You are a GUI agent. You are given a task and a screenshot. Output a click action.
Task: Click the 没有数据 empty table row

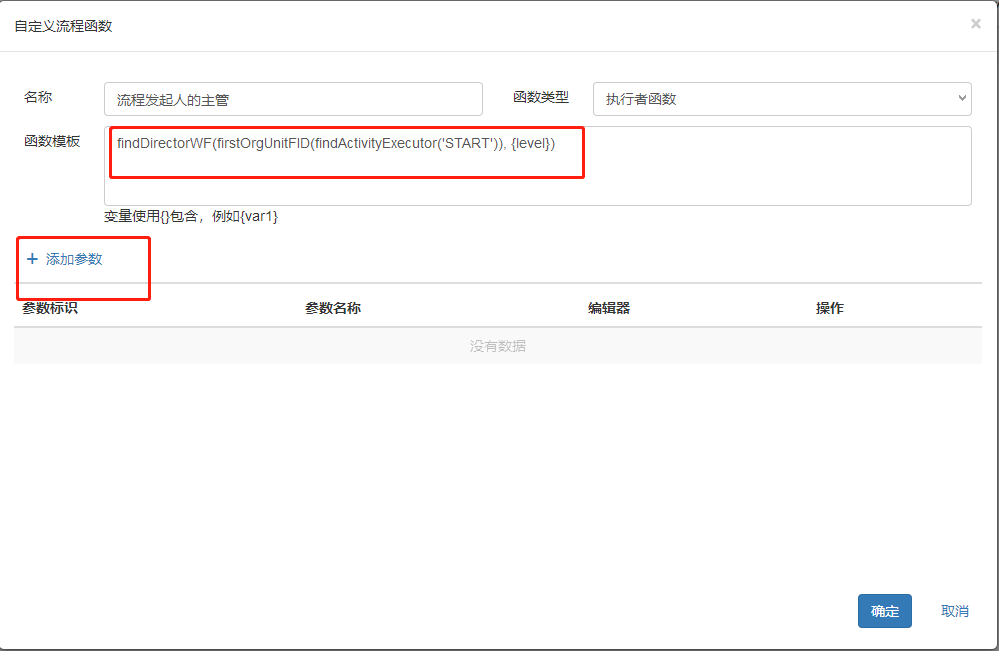(498, 346)
